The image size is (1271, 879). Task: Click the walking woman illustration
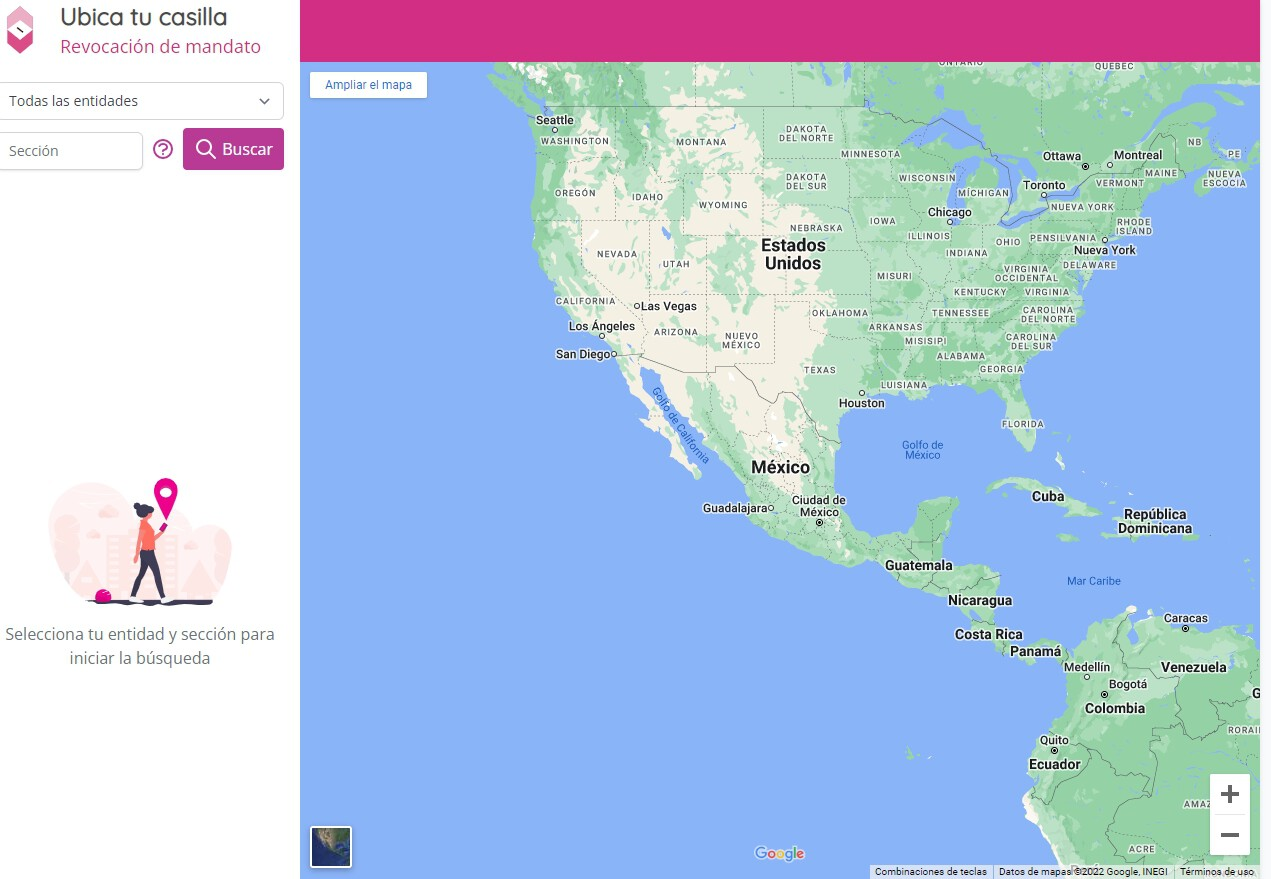tap(140, 541)
